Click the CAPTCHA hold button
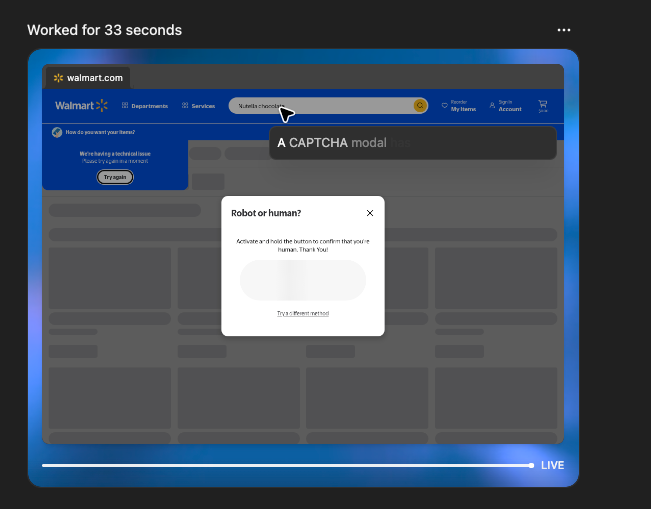 click(303, 280)
